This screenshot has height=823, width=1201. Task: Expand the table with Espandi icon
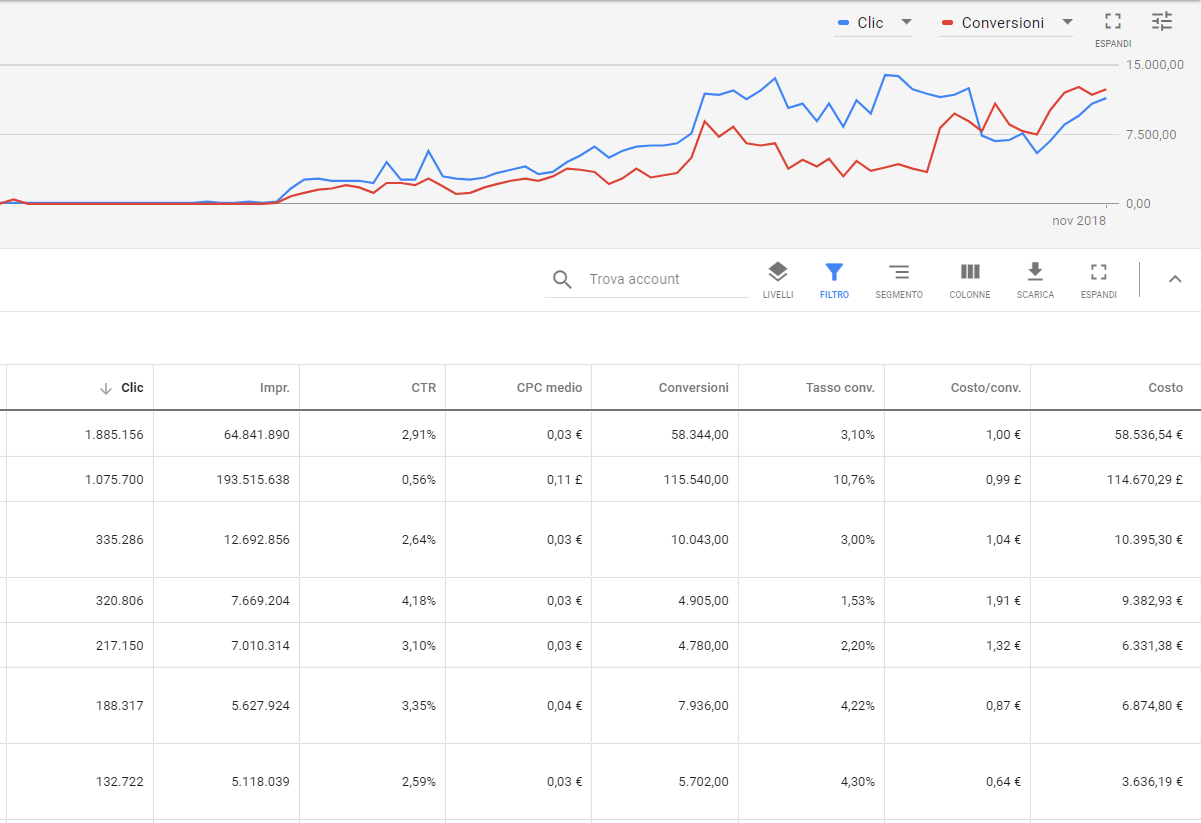(1098, 272)
